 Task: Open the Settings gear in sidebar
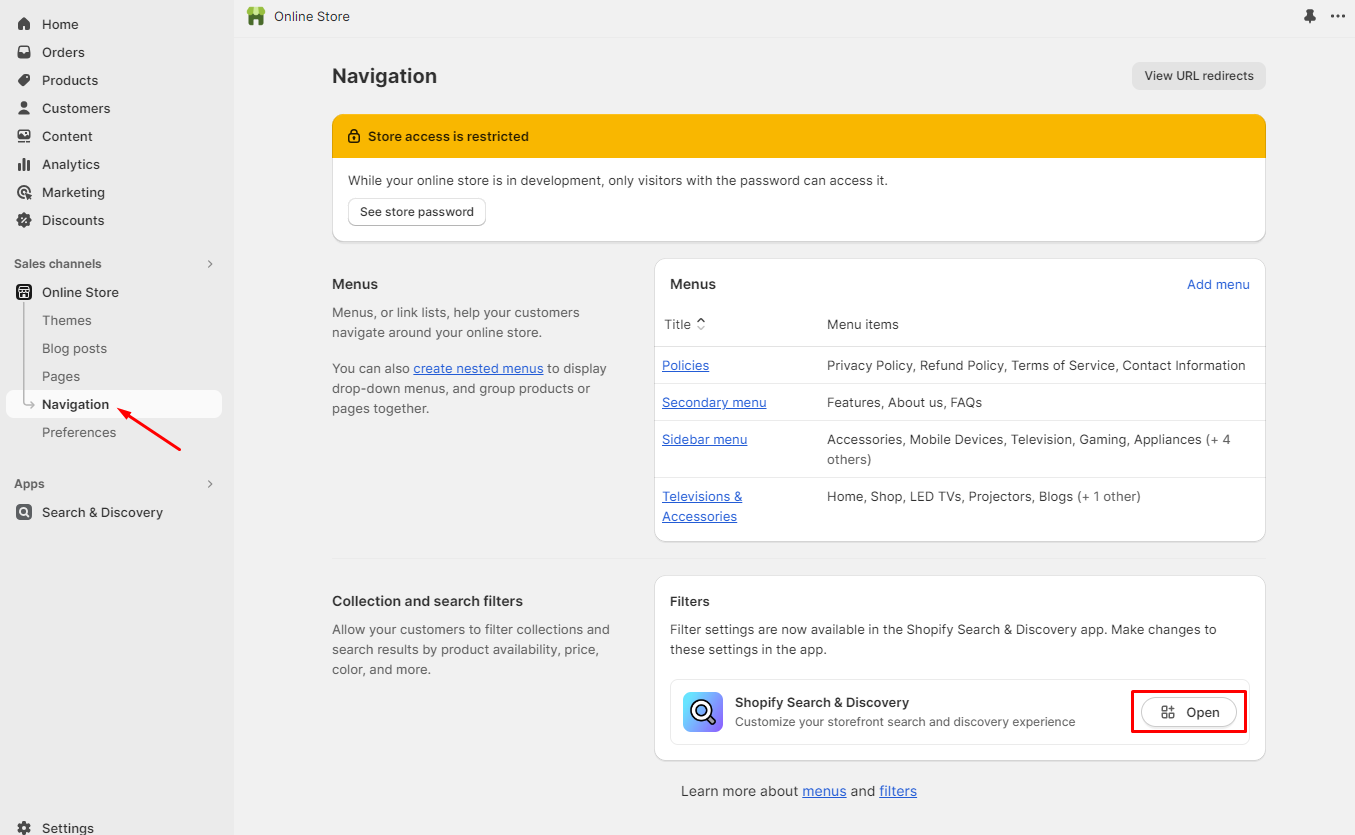(24, 827)
